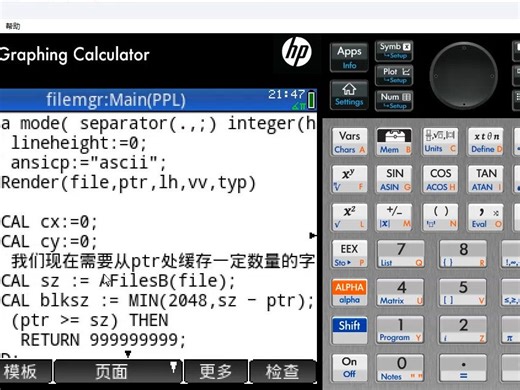The width and height of the screenshot is (520, 390).
Task: Tap the xtθn Define key
Action: click(x=486, y=142)
